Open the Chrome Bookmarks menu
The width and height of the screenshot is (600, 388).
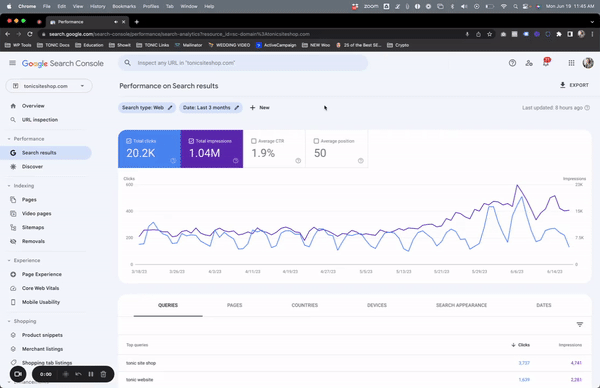124,6
